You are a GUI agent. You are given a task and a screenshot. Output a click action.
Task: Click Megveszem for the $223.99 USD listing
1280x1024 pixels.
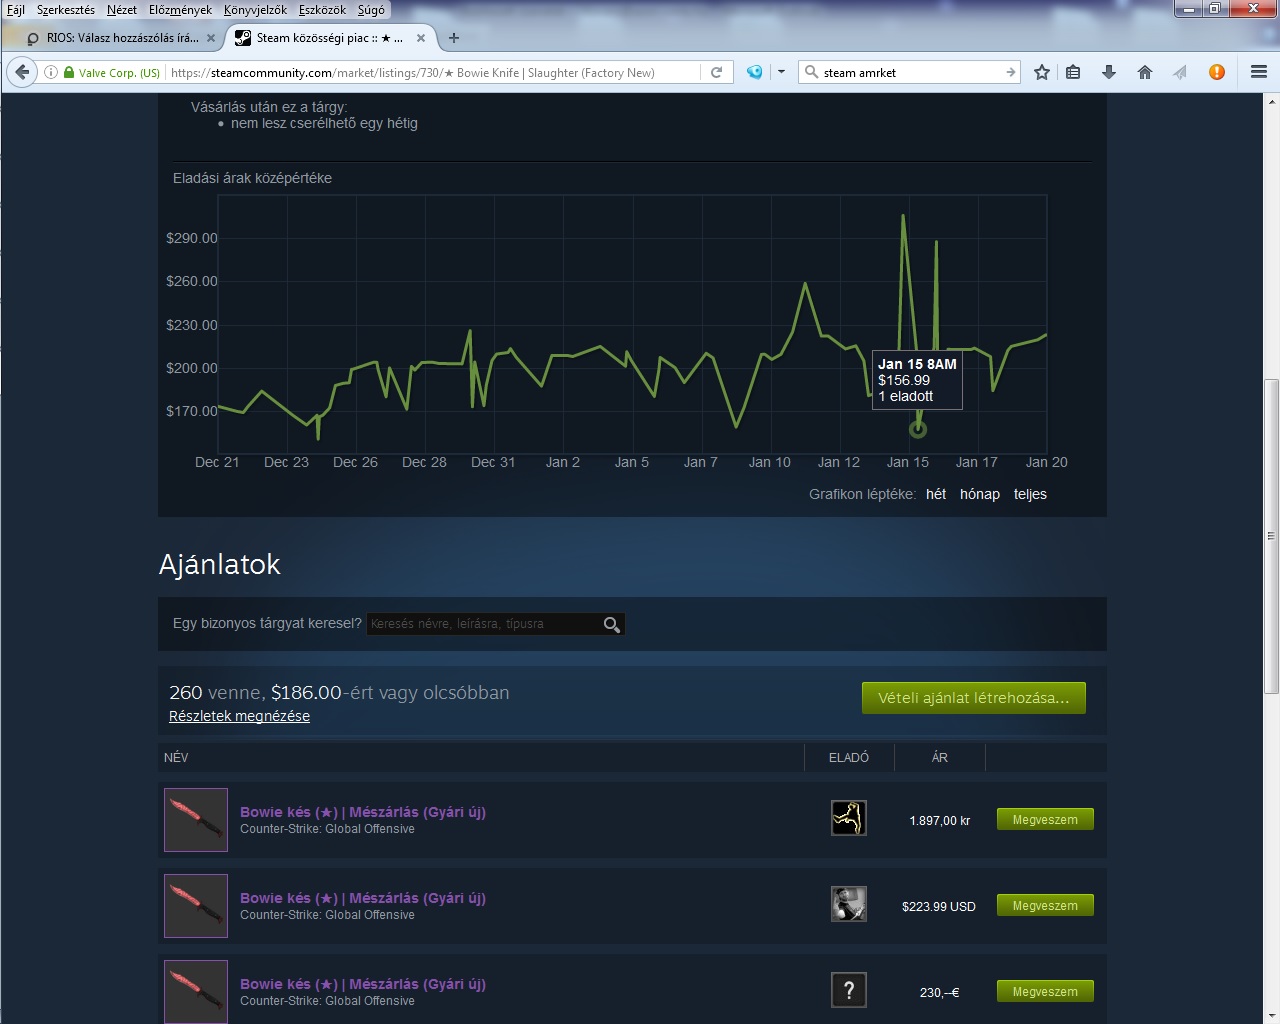tap(1045, 906)
